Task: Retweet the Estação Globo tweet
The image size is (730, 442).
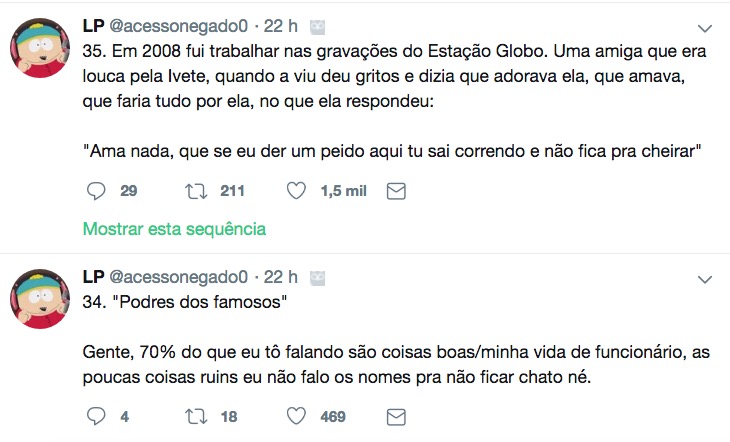Action: coord(195,190)
